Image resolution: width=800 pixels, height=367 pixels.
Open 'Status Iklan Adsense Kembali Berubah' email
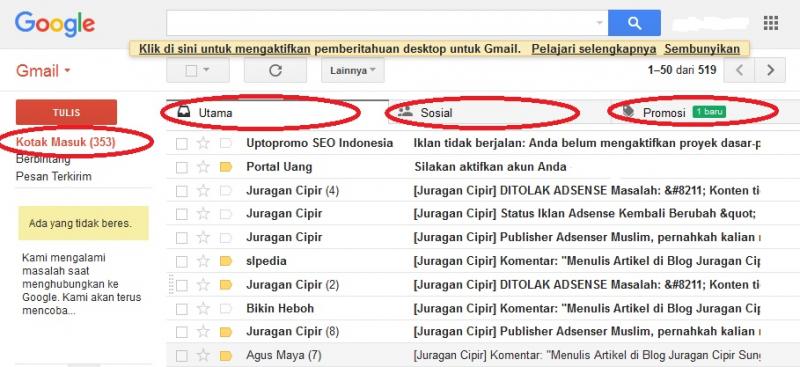(x=585, y=214)
